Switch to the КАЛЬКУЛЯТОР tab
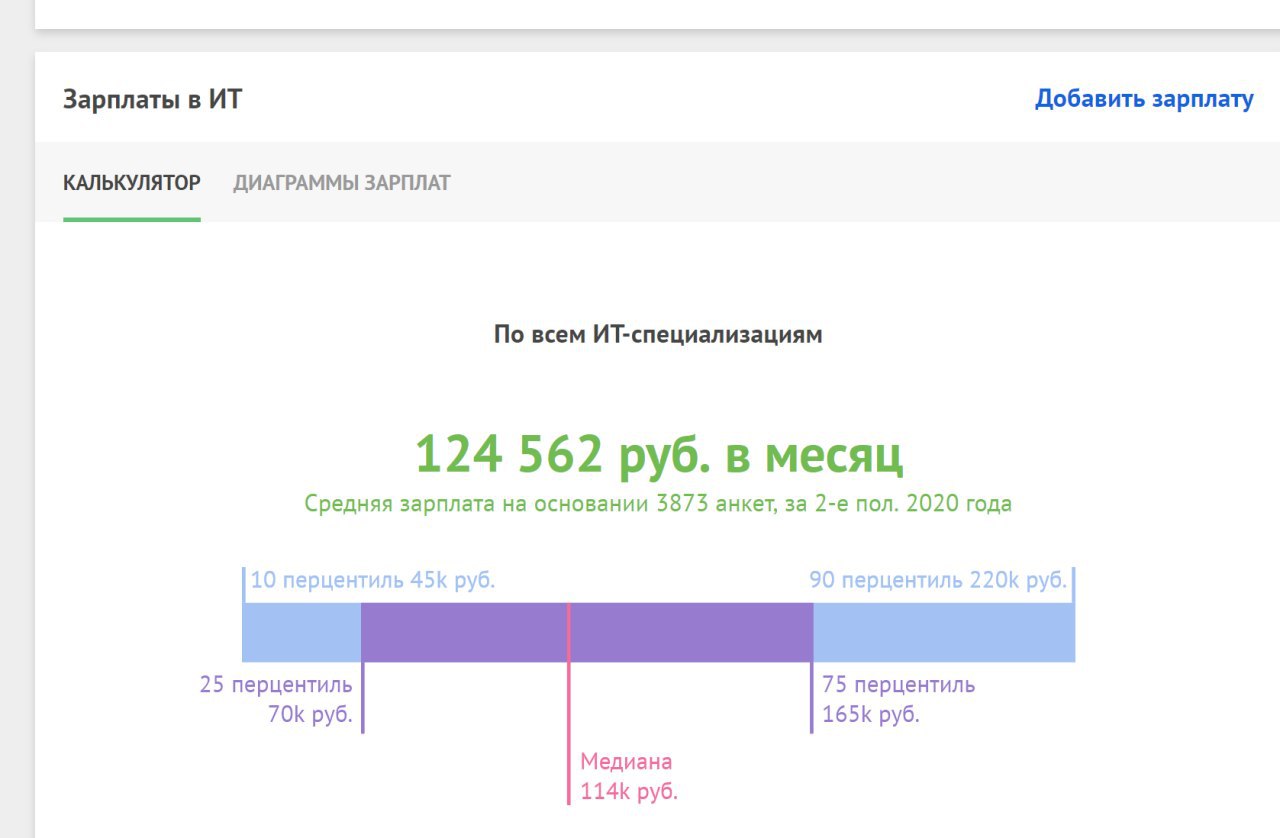1280x838 pixels. coord(132,183)
